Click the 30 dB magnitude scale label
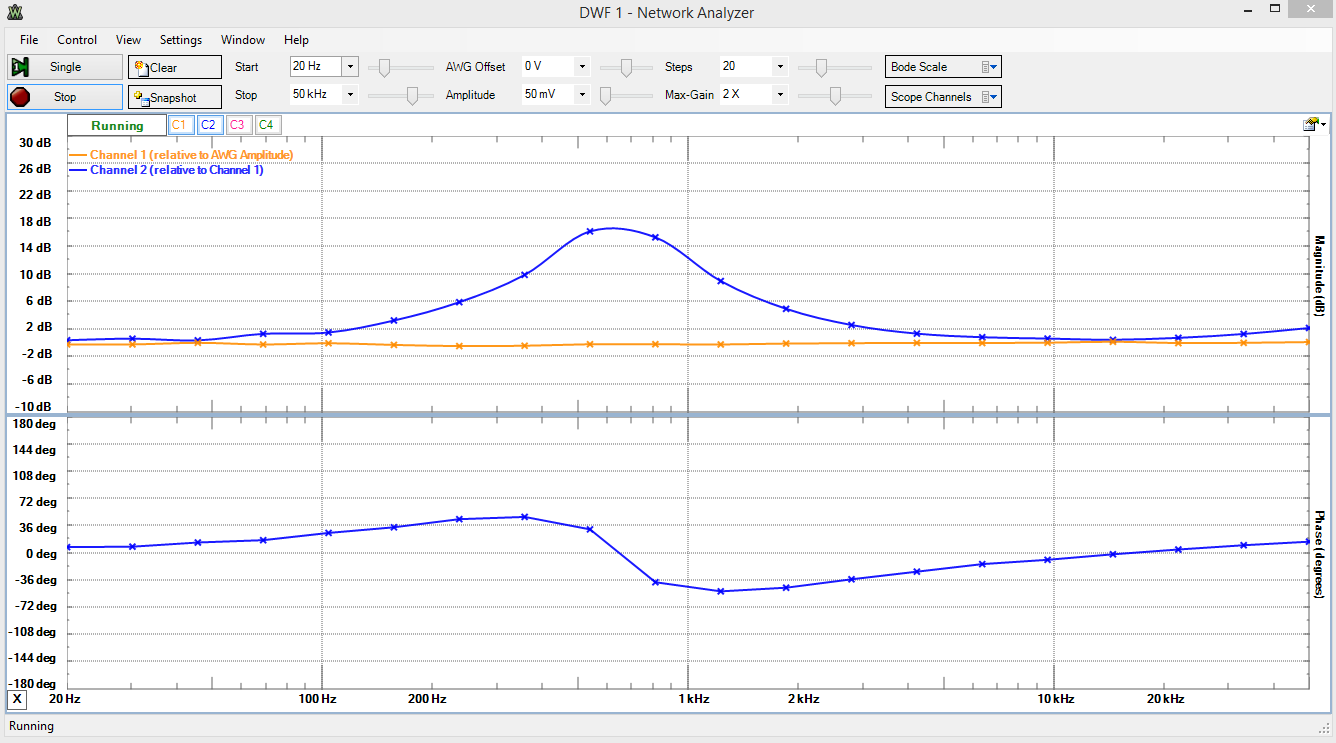This screenshot has width=1336, height=743. click(36, 143)
